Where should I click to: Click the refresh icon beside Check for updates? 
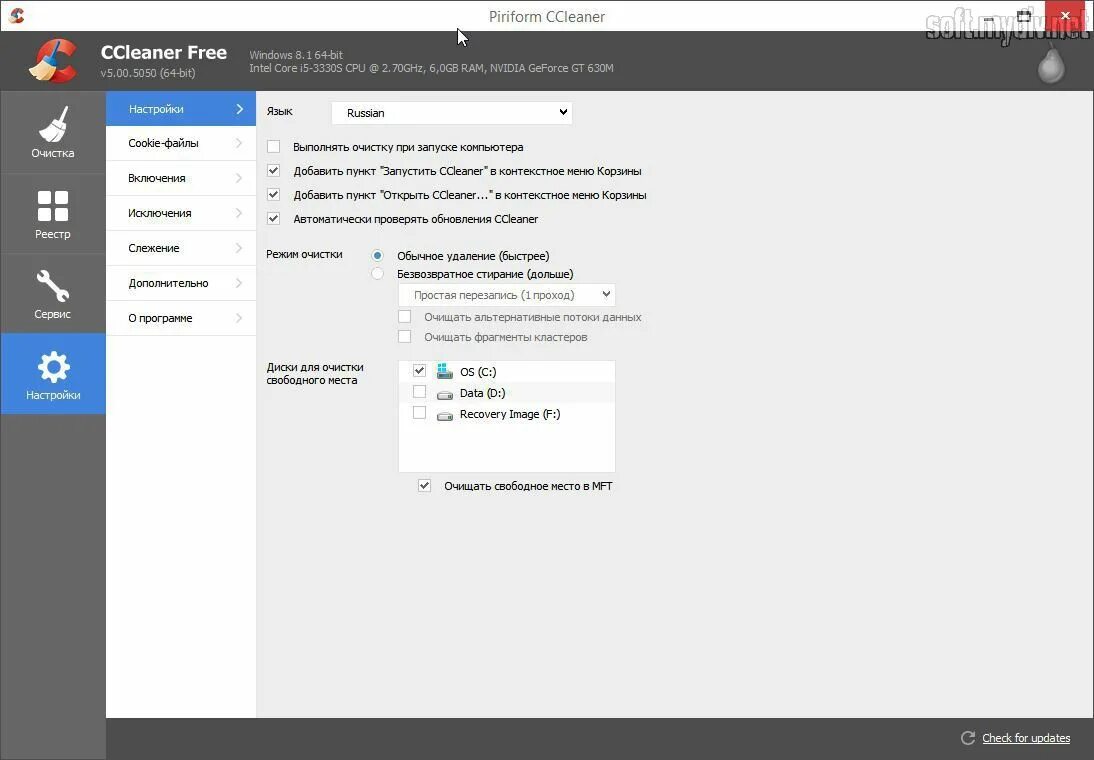tap(967, 738)
